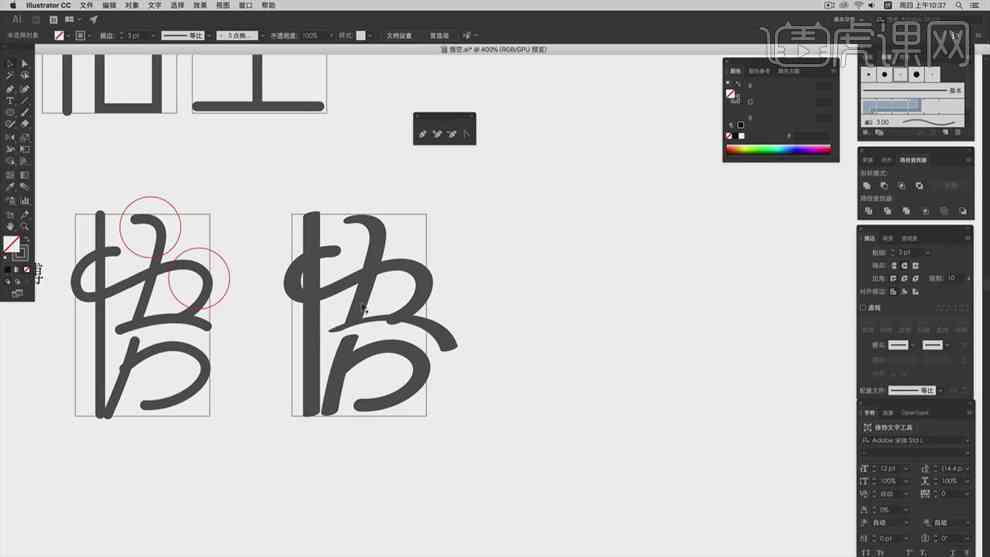Click the 文档设置 button

(x=399, y=35)
